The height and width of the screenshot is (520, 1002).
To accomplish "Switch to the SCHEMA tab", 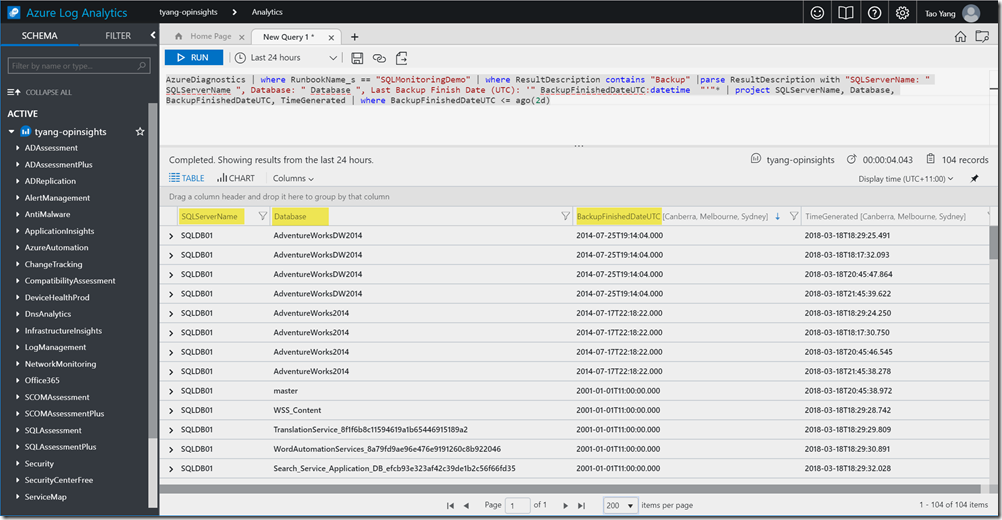I will pos(40,36).
